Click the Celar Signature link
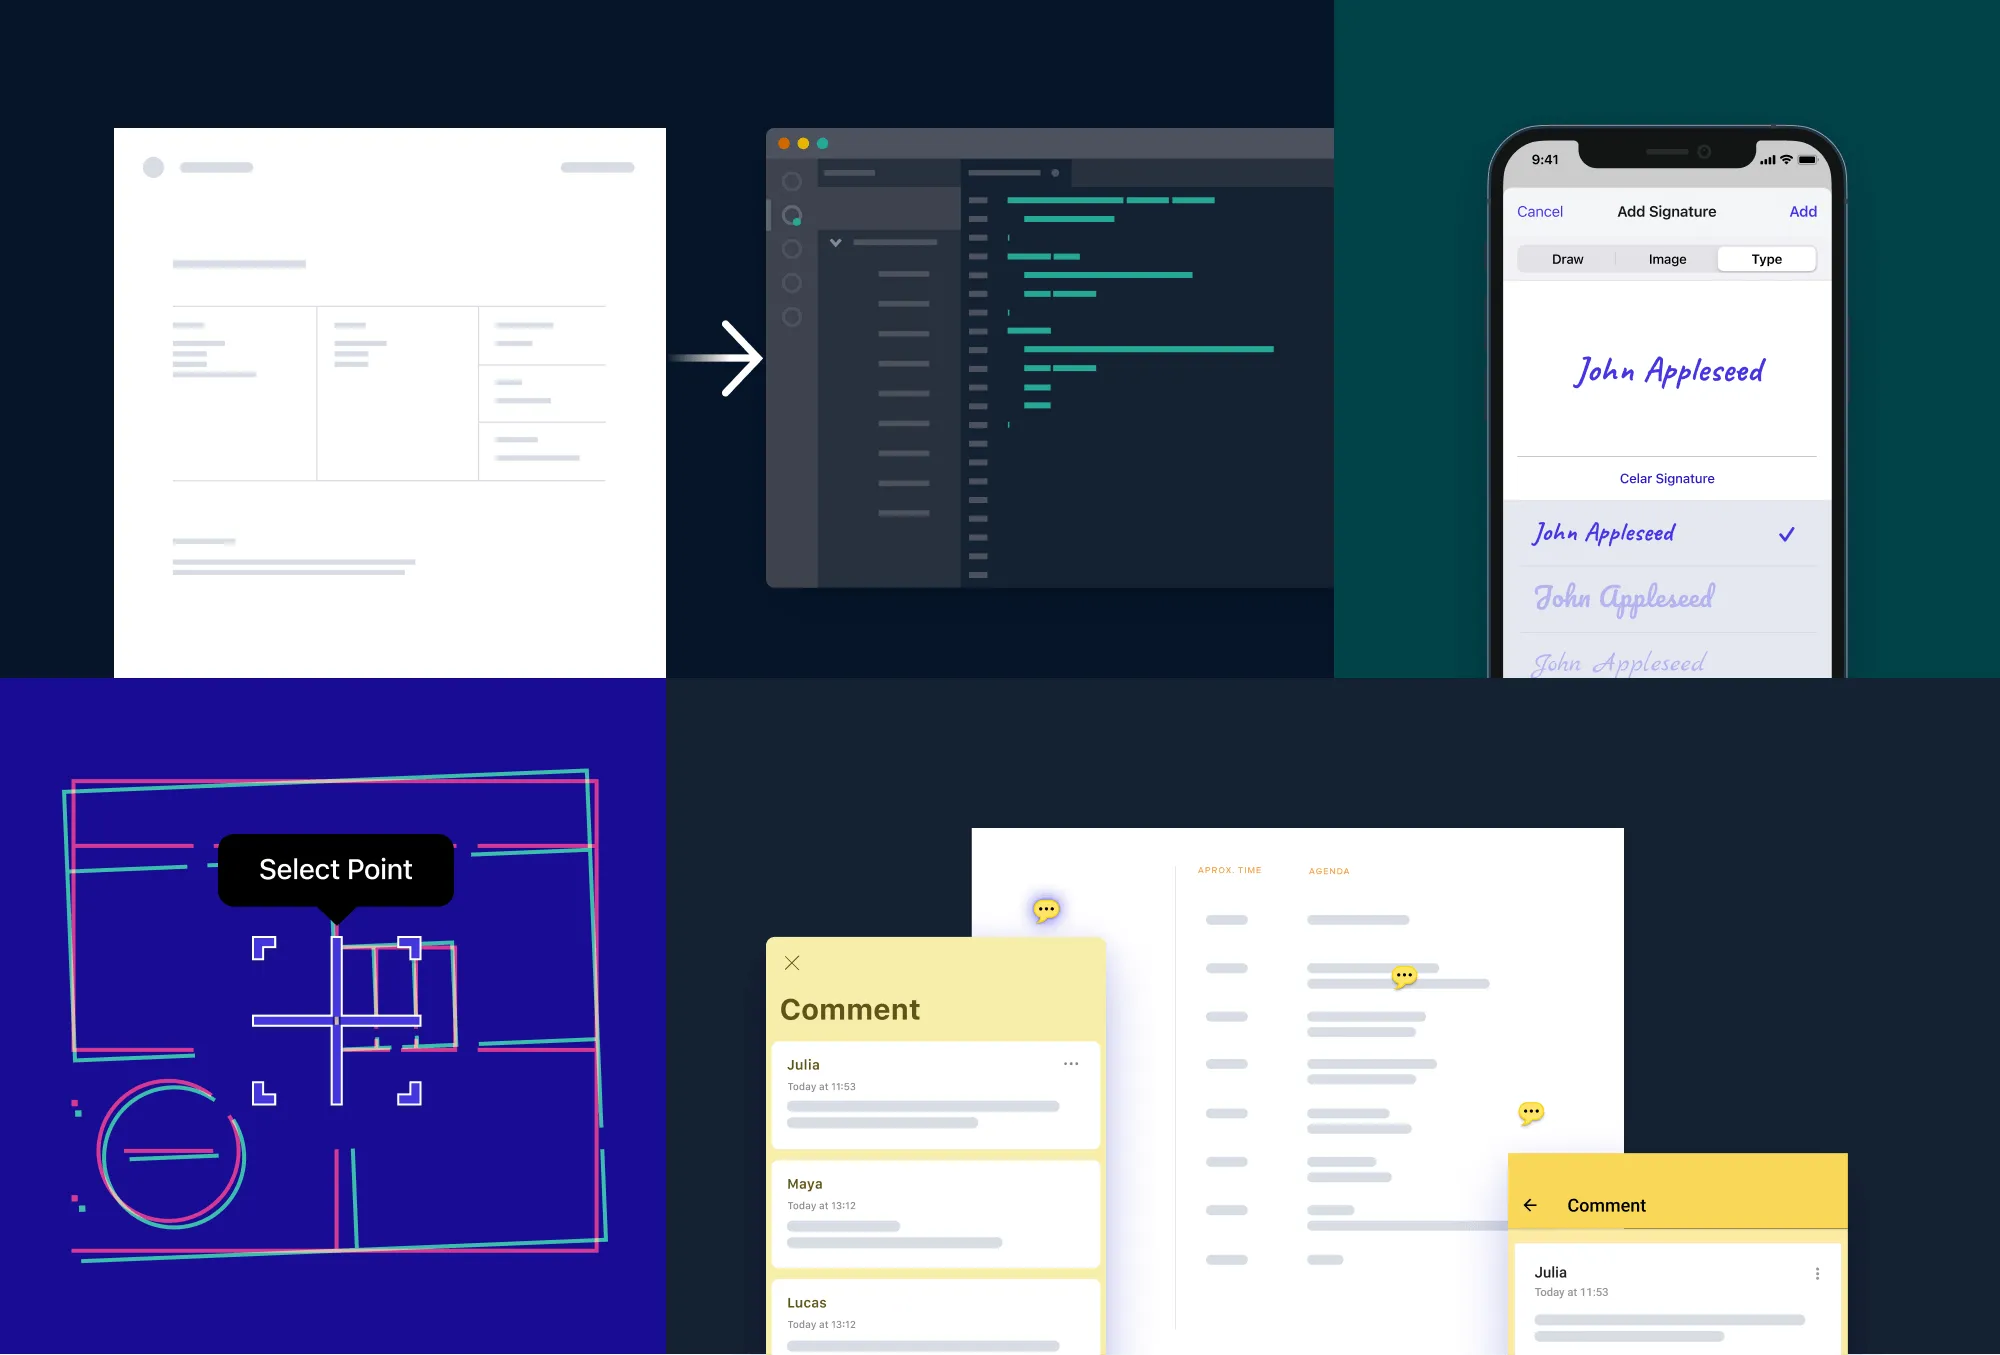The height and width of the screenshot is (1355, 2000). tap(1666, 479)
